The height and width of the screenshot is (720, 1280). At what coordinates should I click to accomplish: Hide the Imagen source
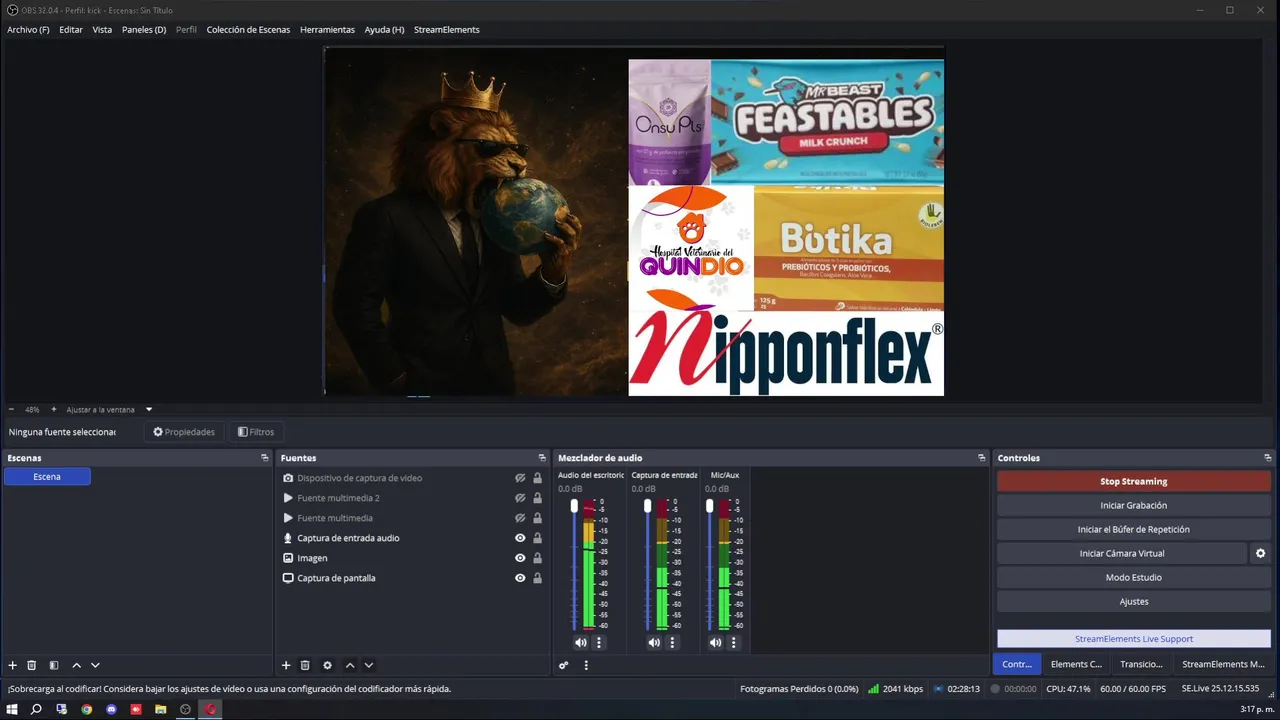pos(520,558)
